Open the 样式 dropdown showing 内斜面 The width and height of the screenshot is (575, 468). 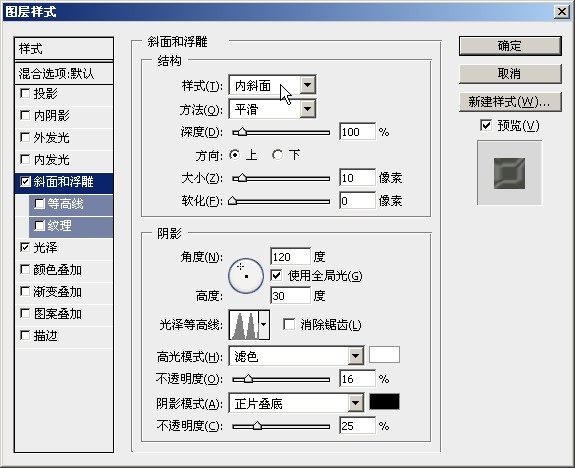(x=272, y=85)
